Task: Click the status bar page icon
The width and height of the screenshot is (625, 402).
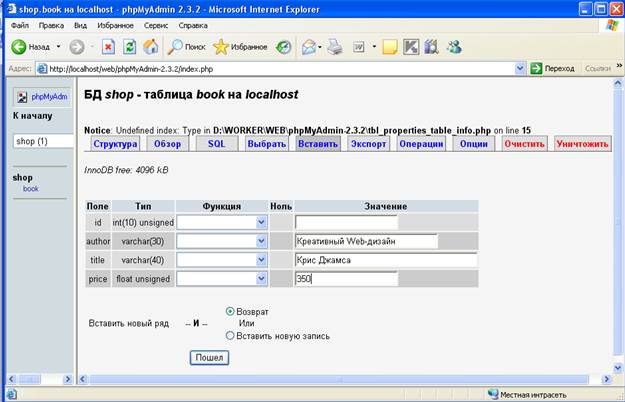Action: coord(12,394)
